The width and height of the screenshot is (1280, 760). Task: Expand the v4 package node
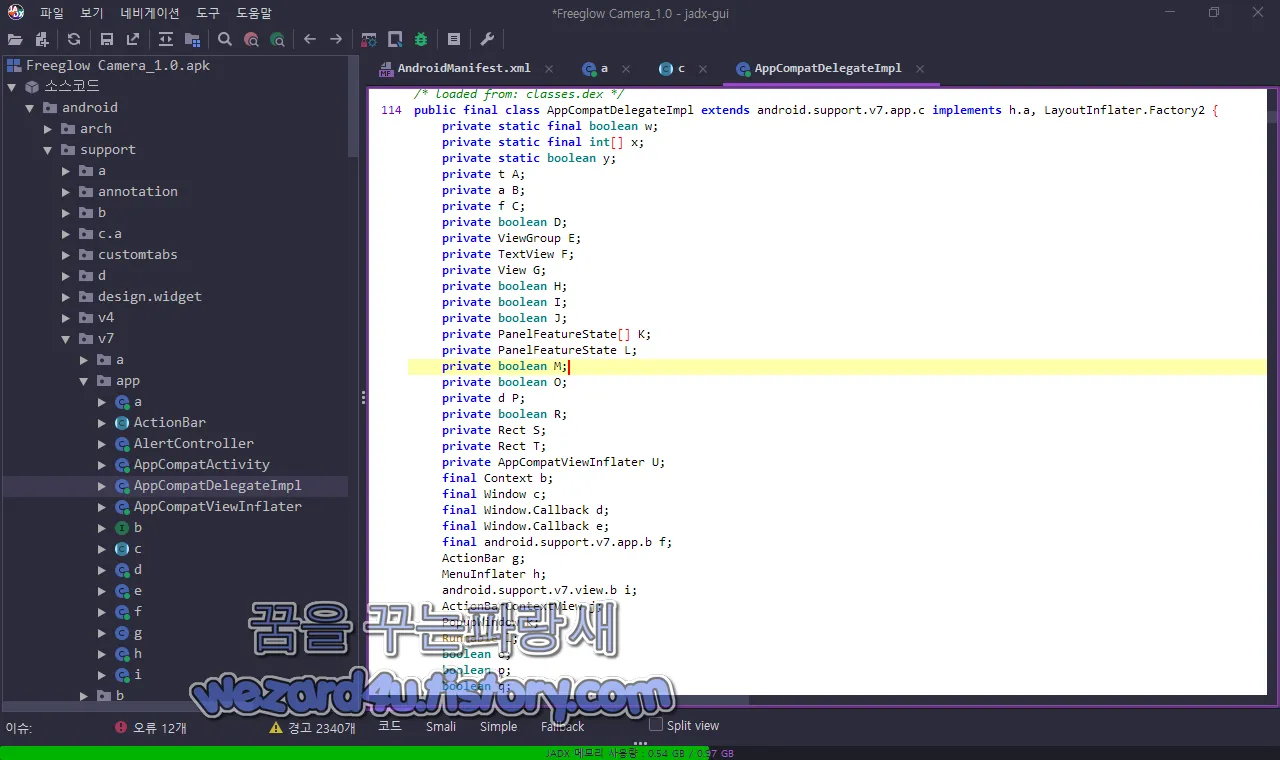coord(66,318)
